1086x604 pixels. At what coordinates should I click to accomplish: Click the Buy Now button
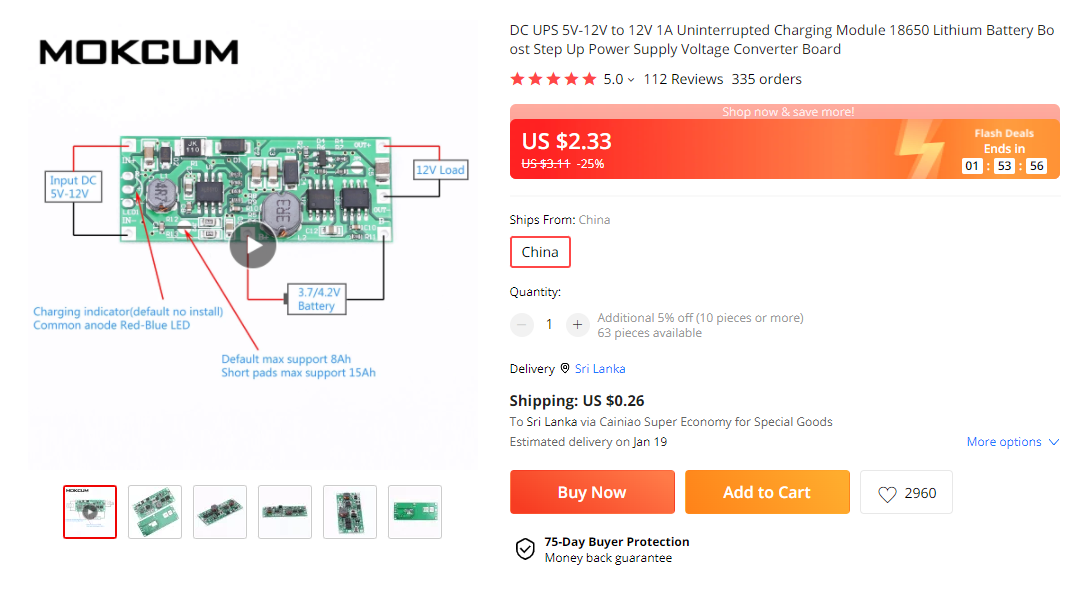pyautogui.click(x=592, y=492)
